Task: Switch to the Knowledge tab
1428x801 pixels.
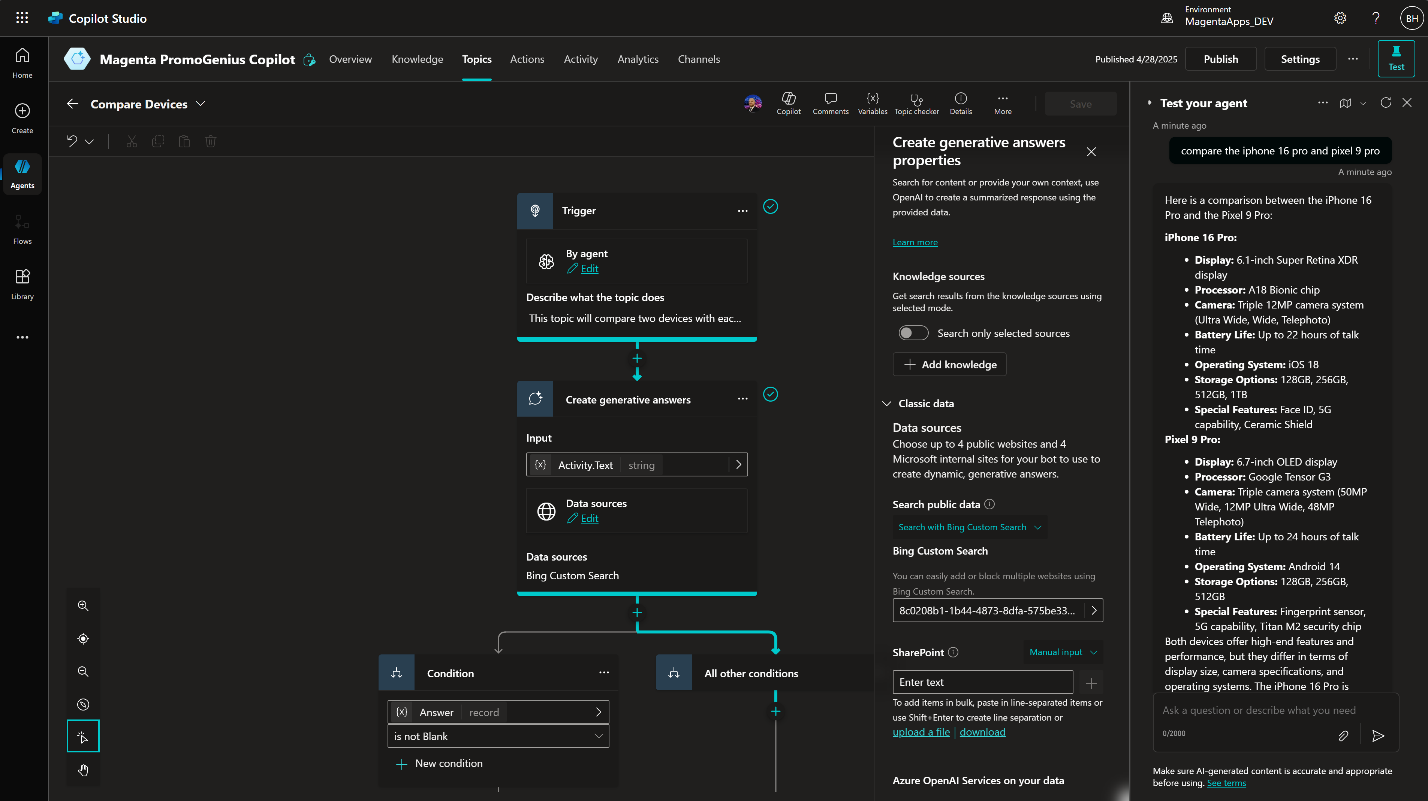Action: (x=417, y=59)
